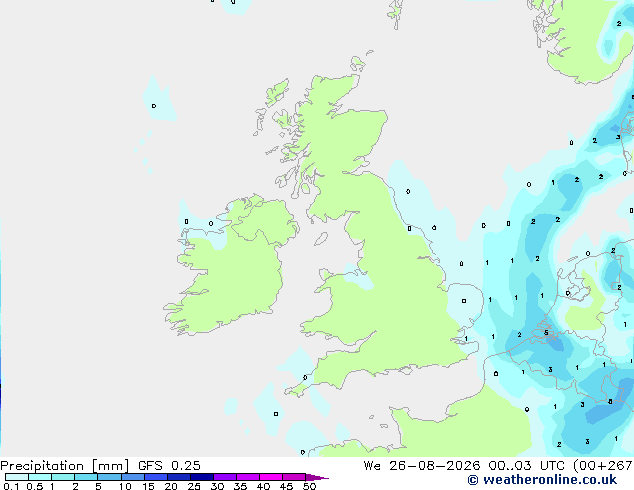Click the 'Precipitation [mm]' title text

64,466
